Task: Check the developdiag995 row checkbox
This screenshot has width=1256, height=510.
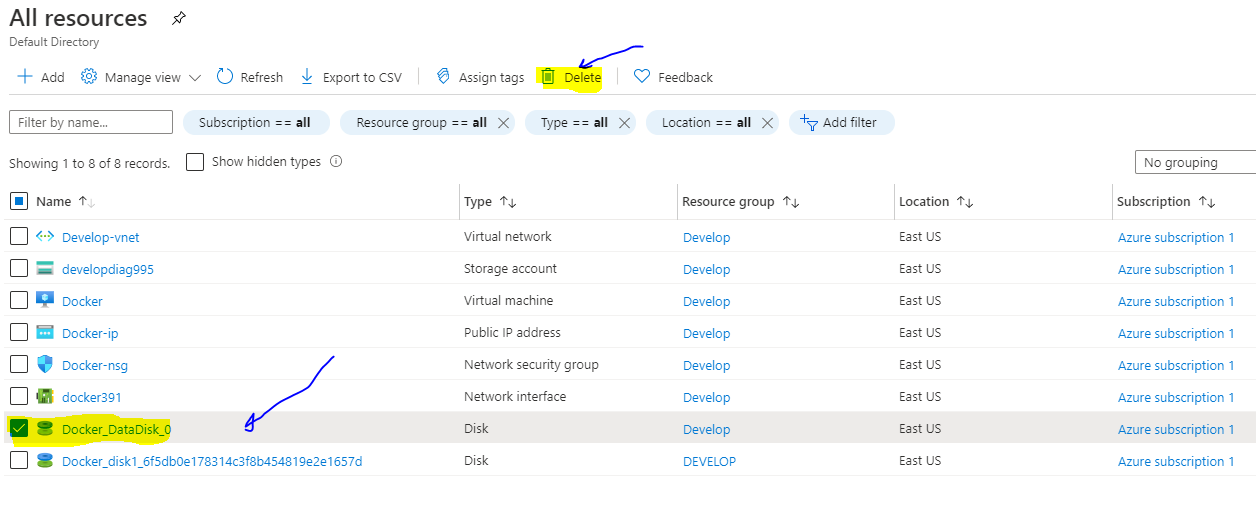Action: [x=19, y=269]
